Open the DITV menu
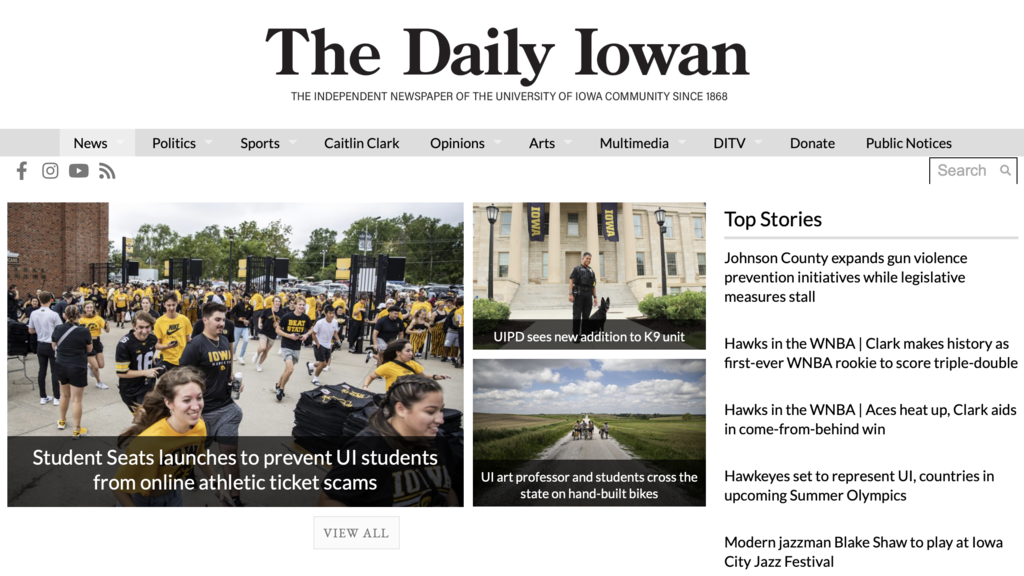 [729, 143]
